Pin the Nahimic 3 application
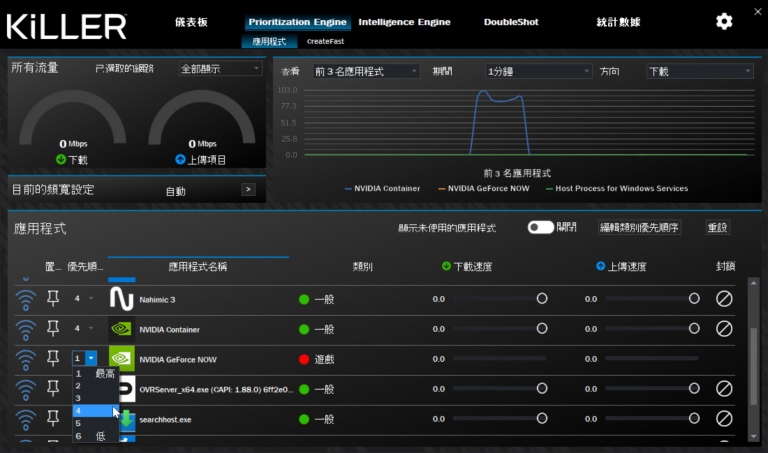768x453 pixels. point(53,298)
